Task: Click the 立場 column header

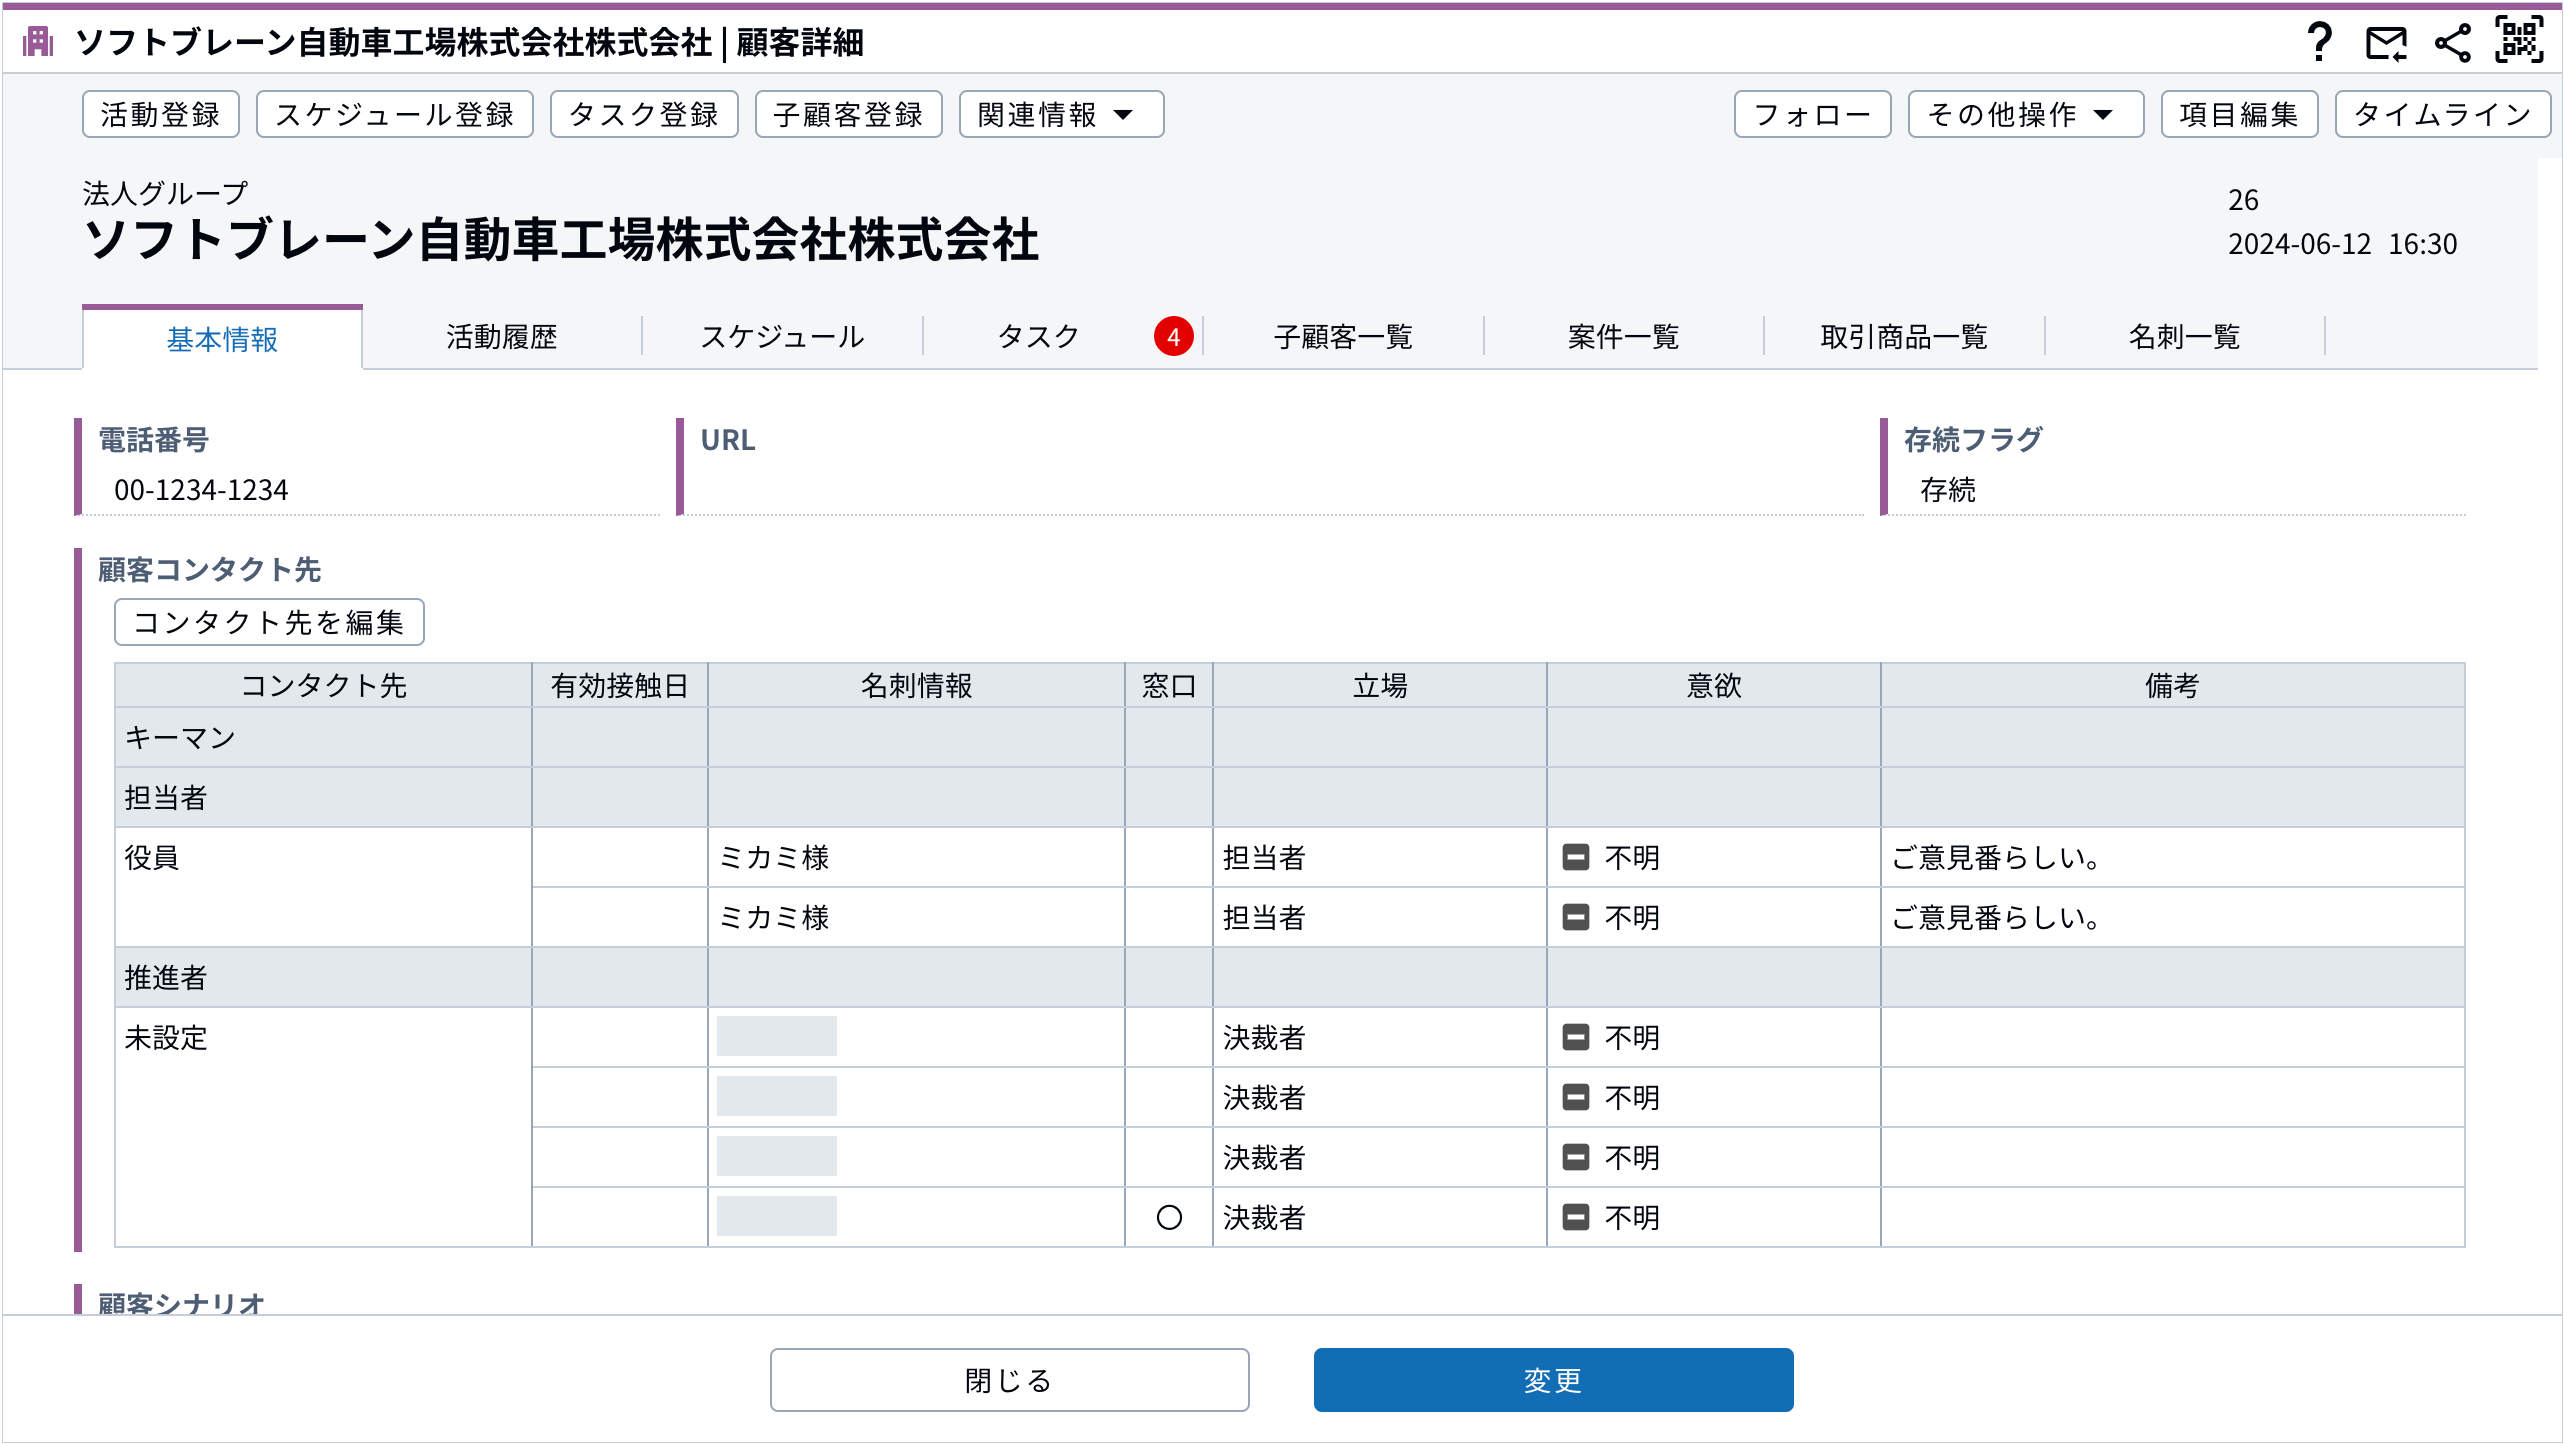Action: pyautogui.click(x=1380, y=686)
